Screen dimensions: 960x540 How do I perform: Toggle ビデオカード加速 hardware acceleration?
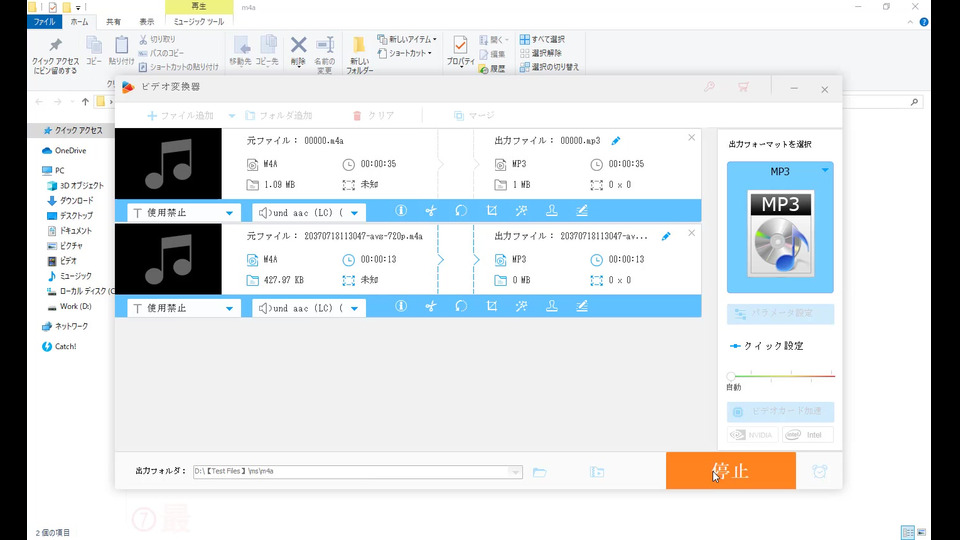pyautogui.click(x=781, y=411)
